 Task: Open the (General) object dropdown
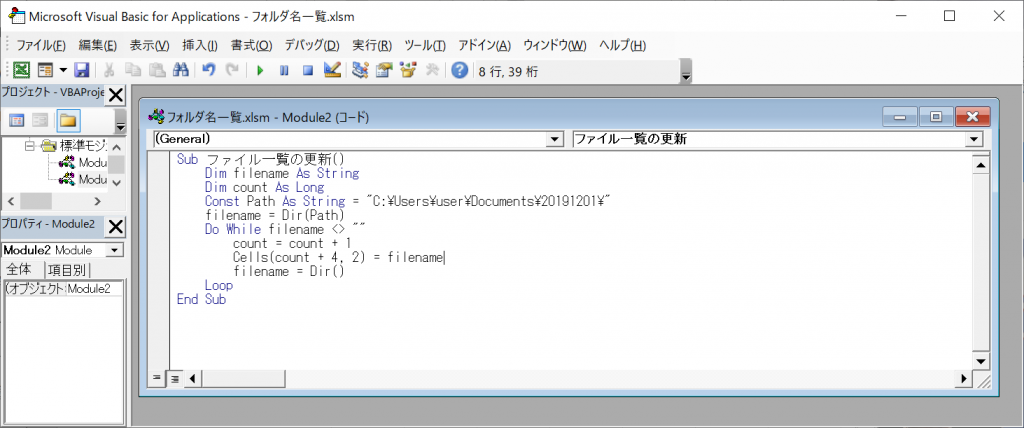[x=555, y=139]
